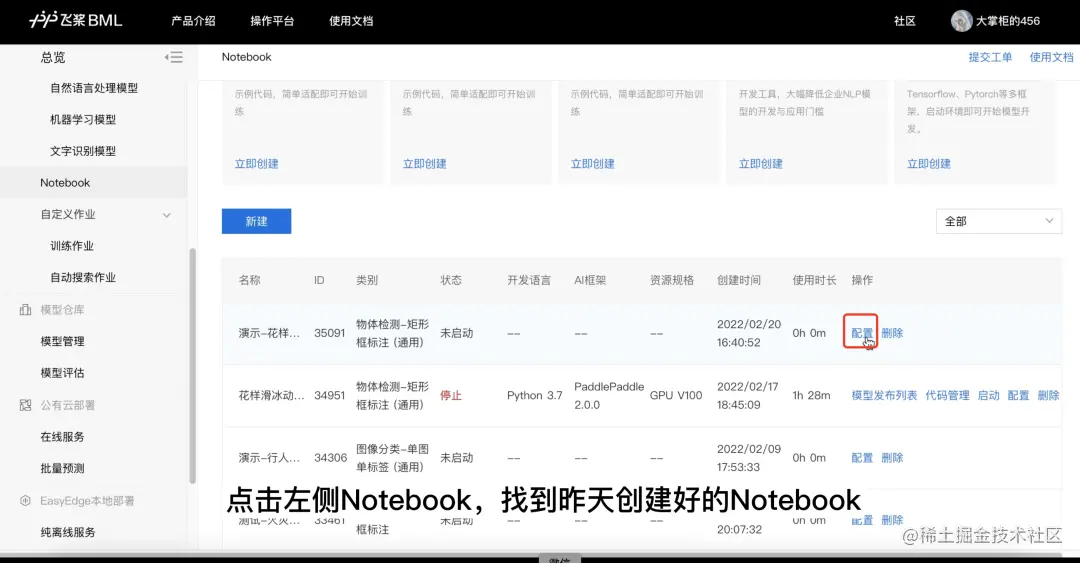Image resolution: width=1080 pixels, height=563 pixels.
Task: Click 启动 for notebook 34951
Action: click(988, 396)
